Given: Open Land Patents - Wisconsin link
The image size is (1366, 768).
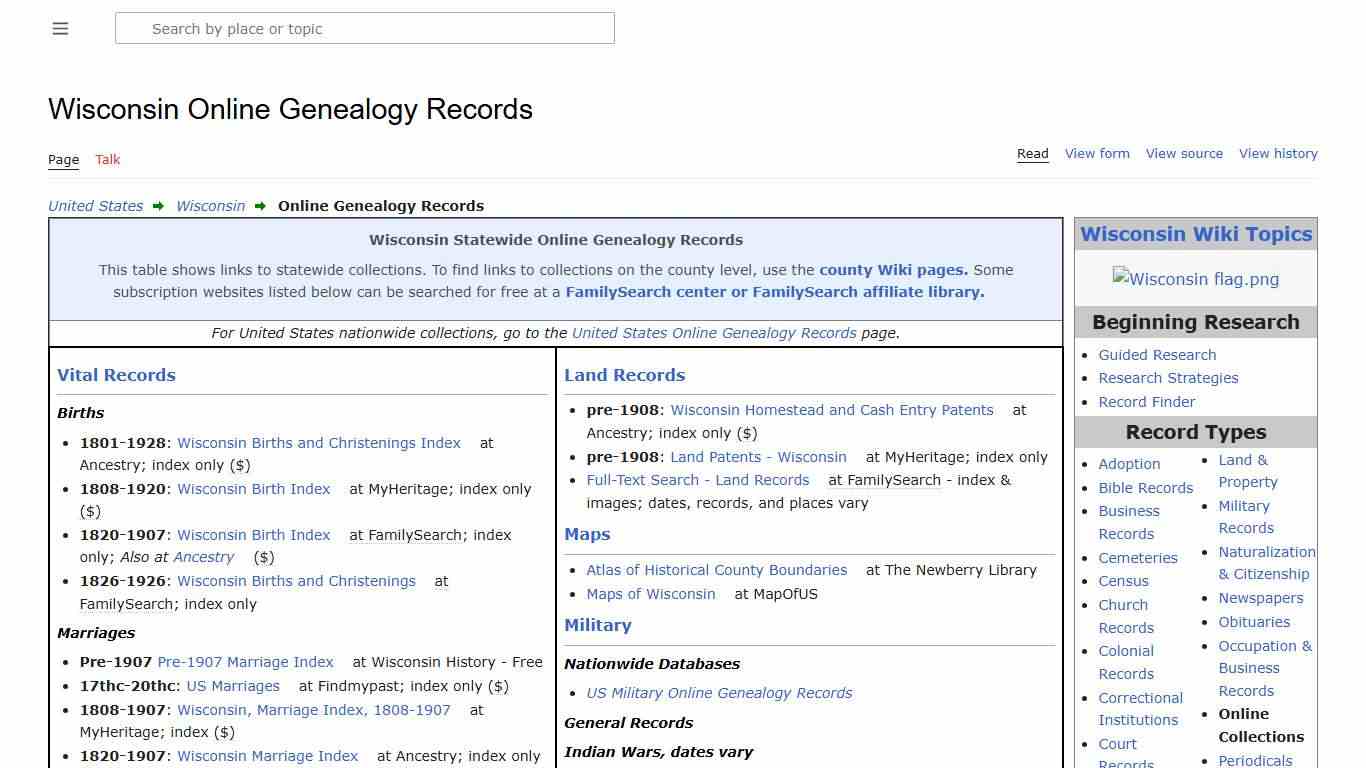Looking at the screenshot, I should [x=758, y=456].
